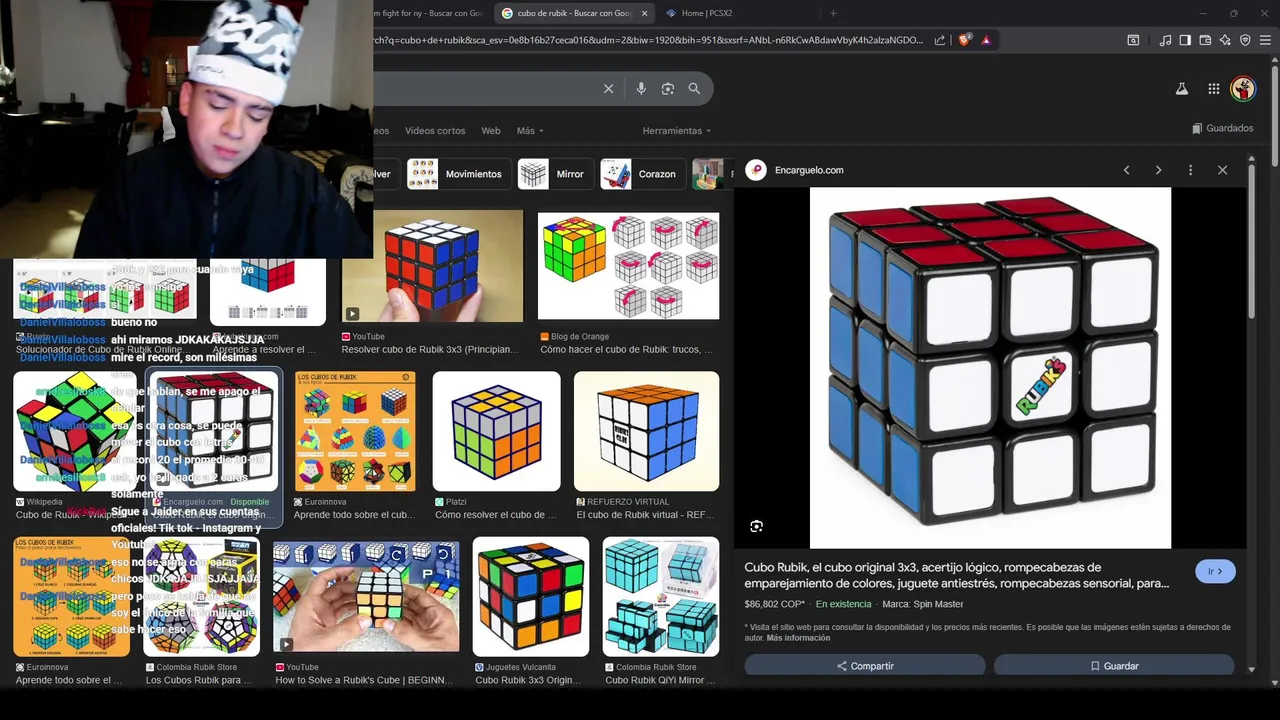Open Brave Shields lion icon
Viewport: 1280px width, 720px height.
tap(964, 40)
